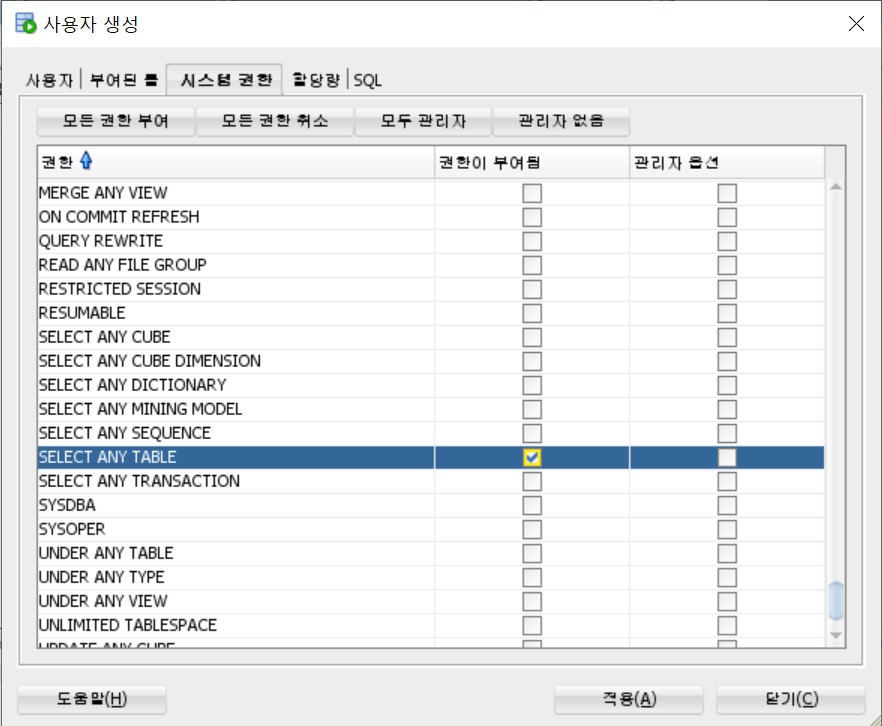Uncheck the granted checkbox for SELECT ANY TABLE
Screen dimensions: 882x726
pyautogui.click(x=532, y=457)
